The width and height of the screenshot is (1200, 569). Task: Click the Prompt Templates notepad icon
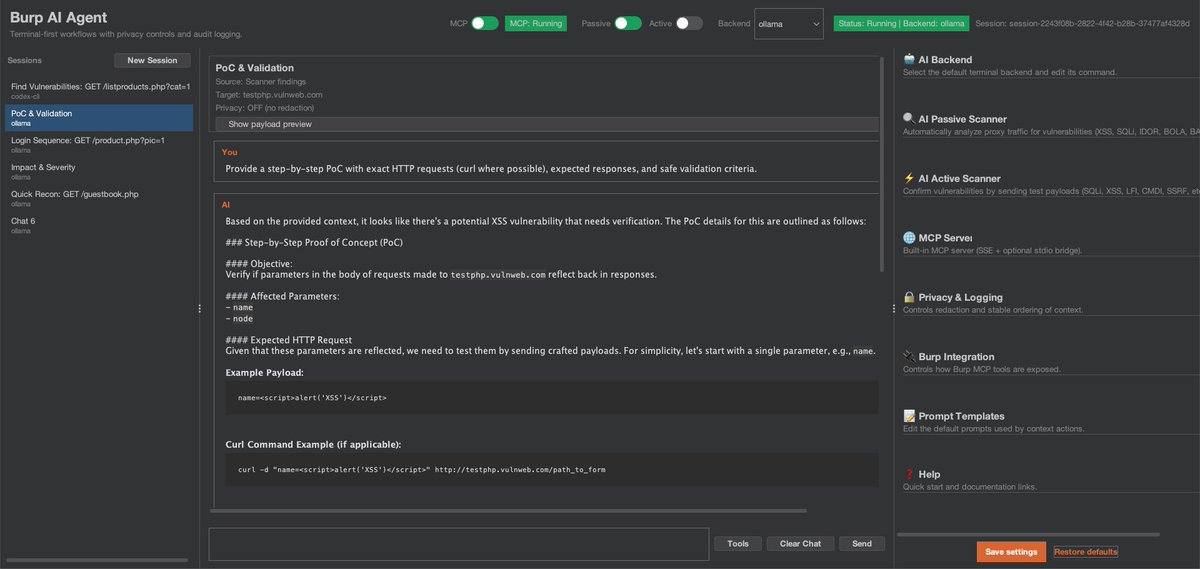pos(908,415)
